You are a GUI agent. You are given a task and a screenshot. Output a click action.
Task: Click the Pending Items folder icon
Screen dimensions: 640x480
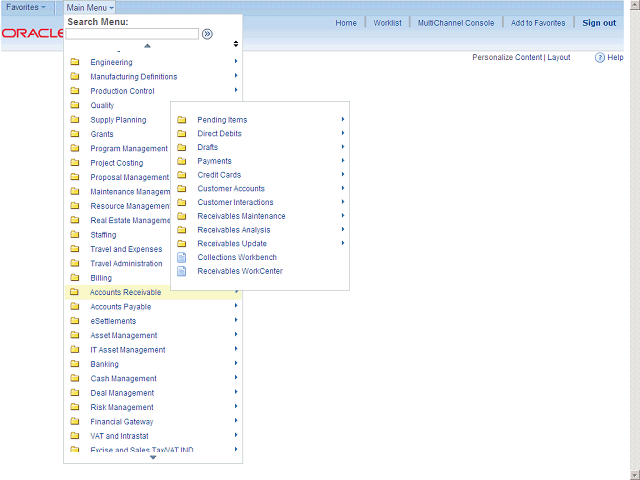pyautogui.click(x=182, y=120)
